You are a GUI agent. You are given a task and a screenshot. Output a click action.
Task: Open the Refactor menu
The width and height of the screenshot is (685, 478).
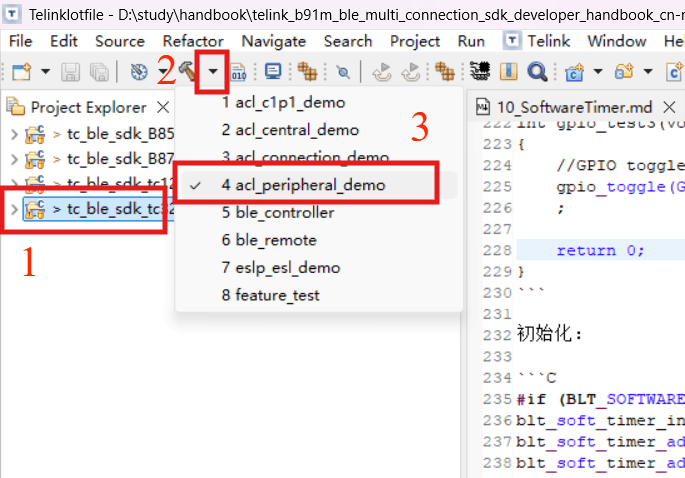tap(193, 41)
